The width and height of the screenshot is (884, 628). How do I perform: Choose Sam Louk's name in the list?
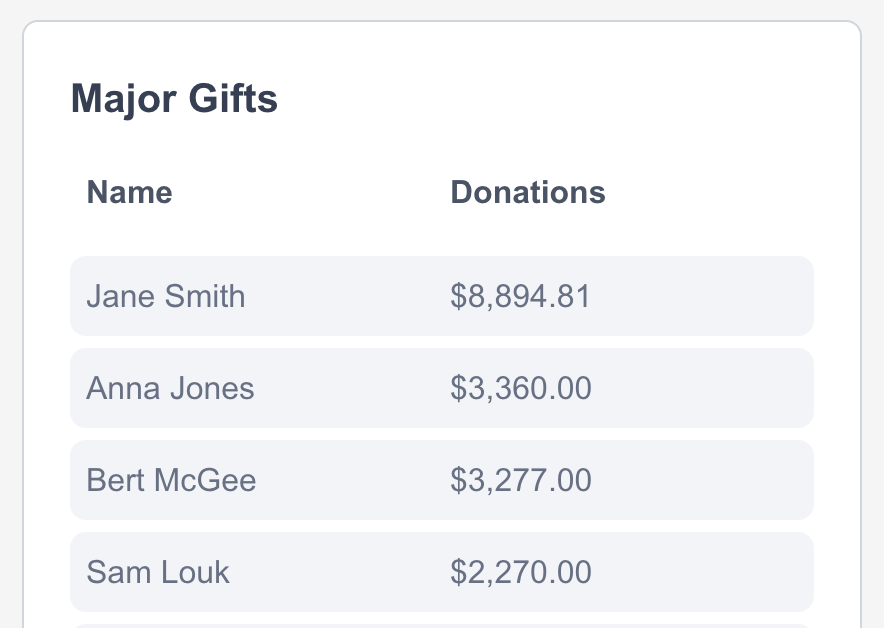(x=158, y=572)
